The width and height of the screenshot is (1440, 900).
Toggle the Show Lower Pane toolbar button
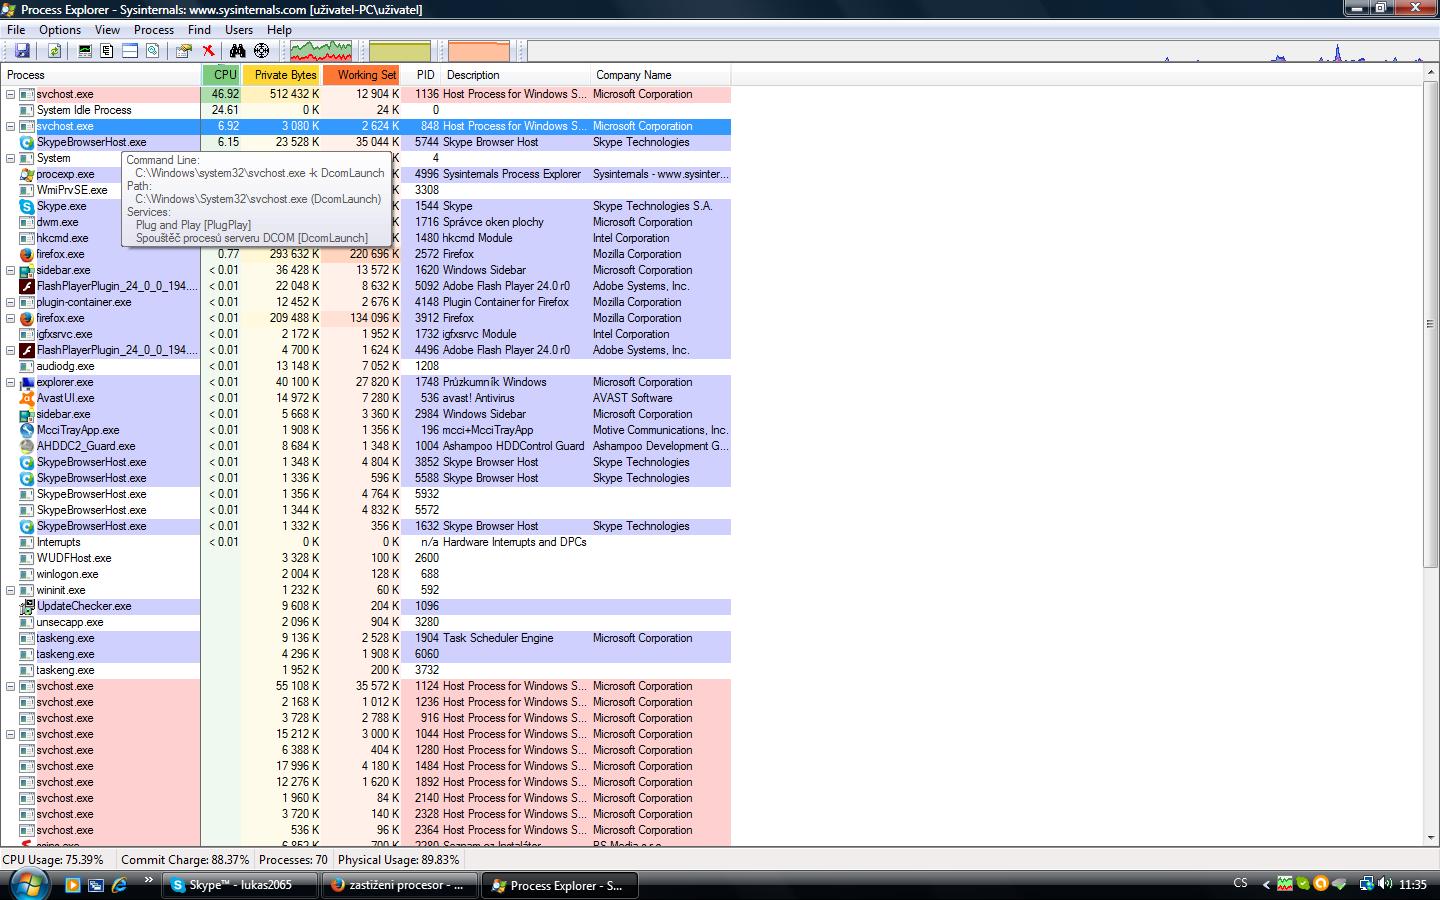tap(130, 51)
